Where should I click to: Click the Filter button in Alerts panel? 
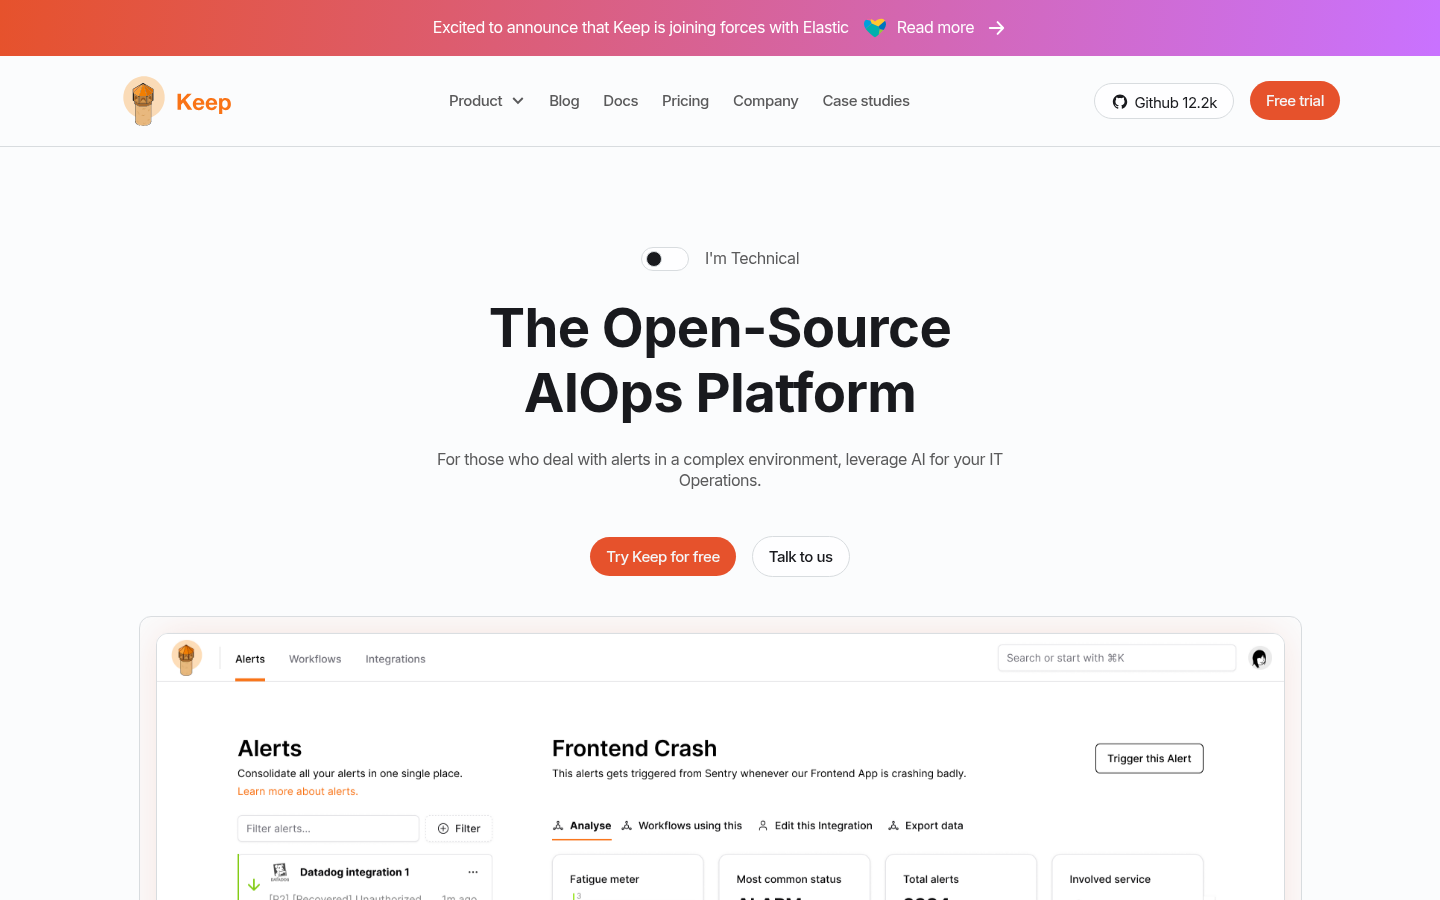(459, 828)
